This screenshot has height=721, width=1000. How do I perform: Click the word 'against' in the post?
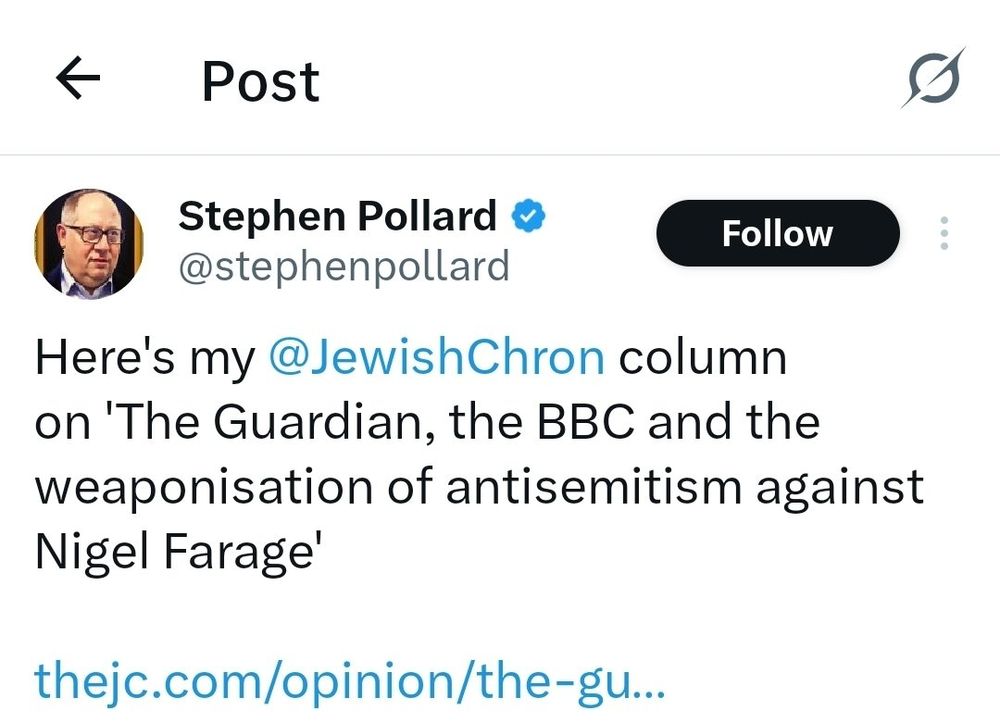[840, 487]
